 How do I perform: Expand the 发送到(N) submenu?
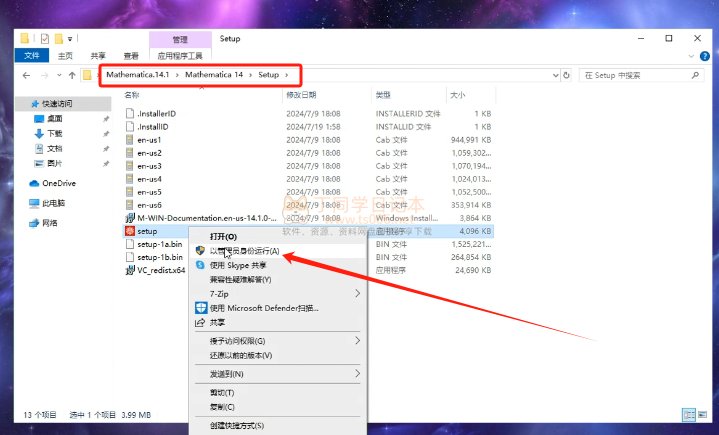pyautogui.click(x=277, y=374)
